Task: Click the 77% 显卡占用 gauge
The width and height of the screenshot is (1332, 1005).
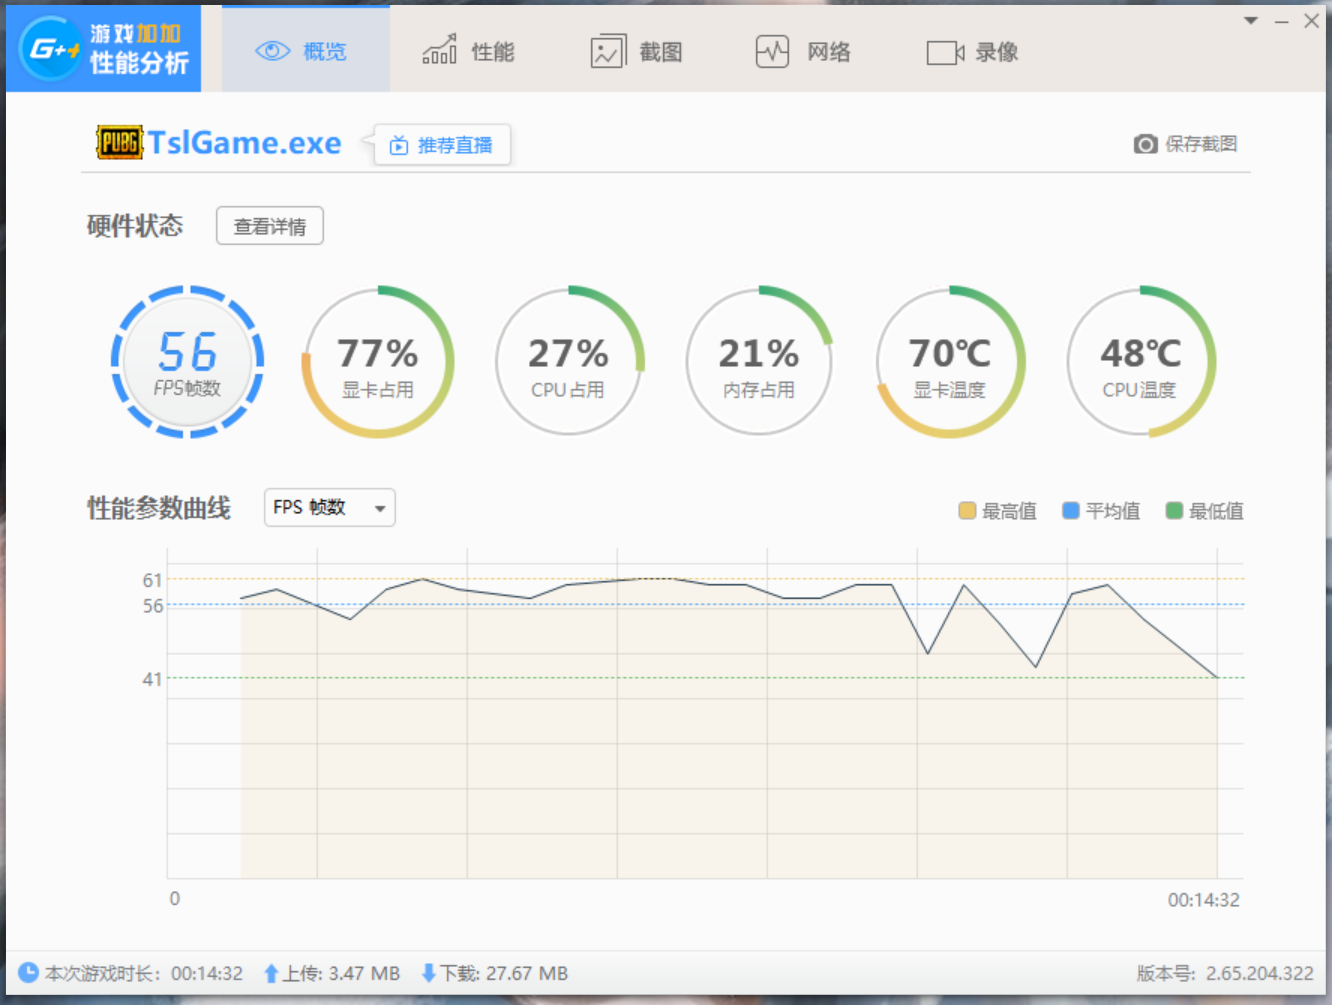Action: 378,362
